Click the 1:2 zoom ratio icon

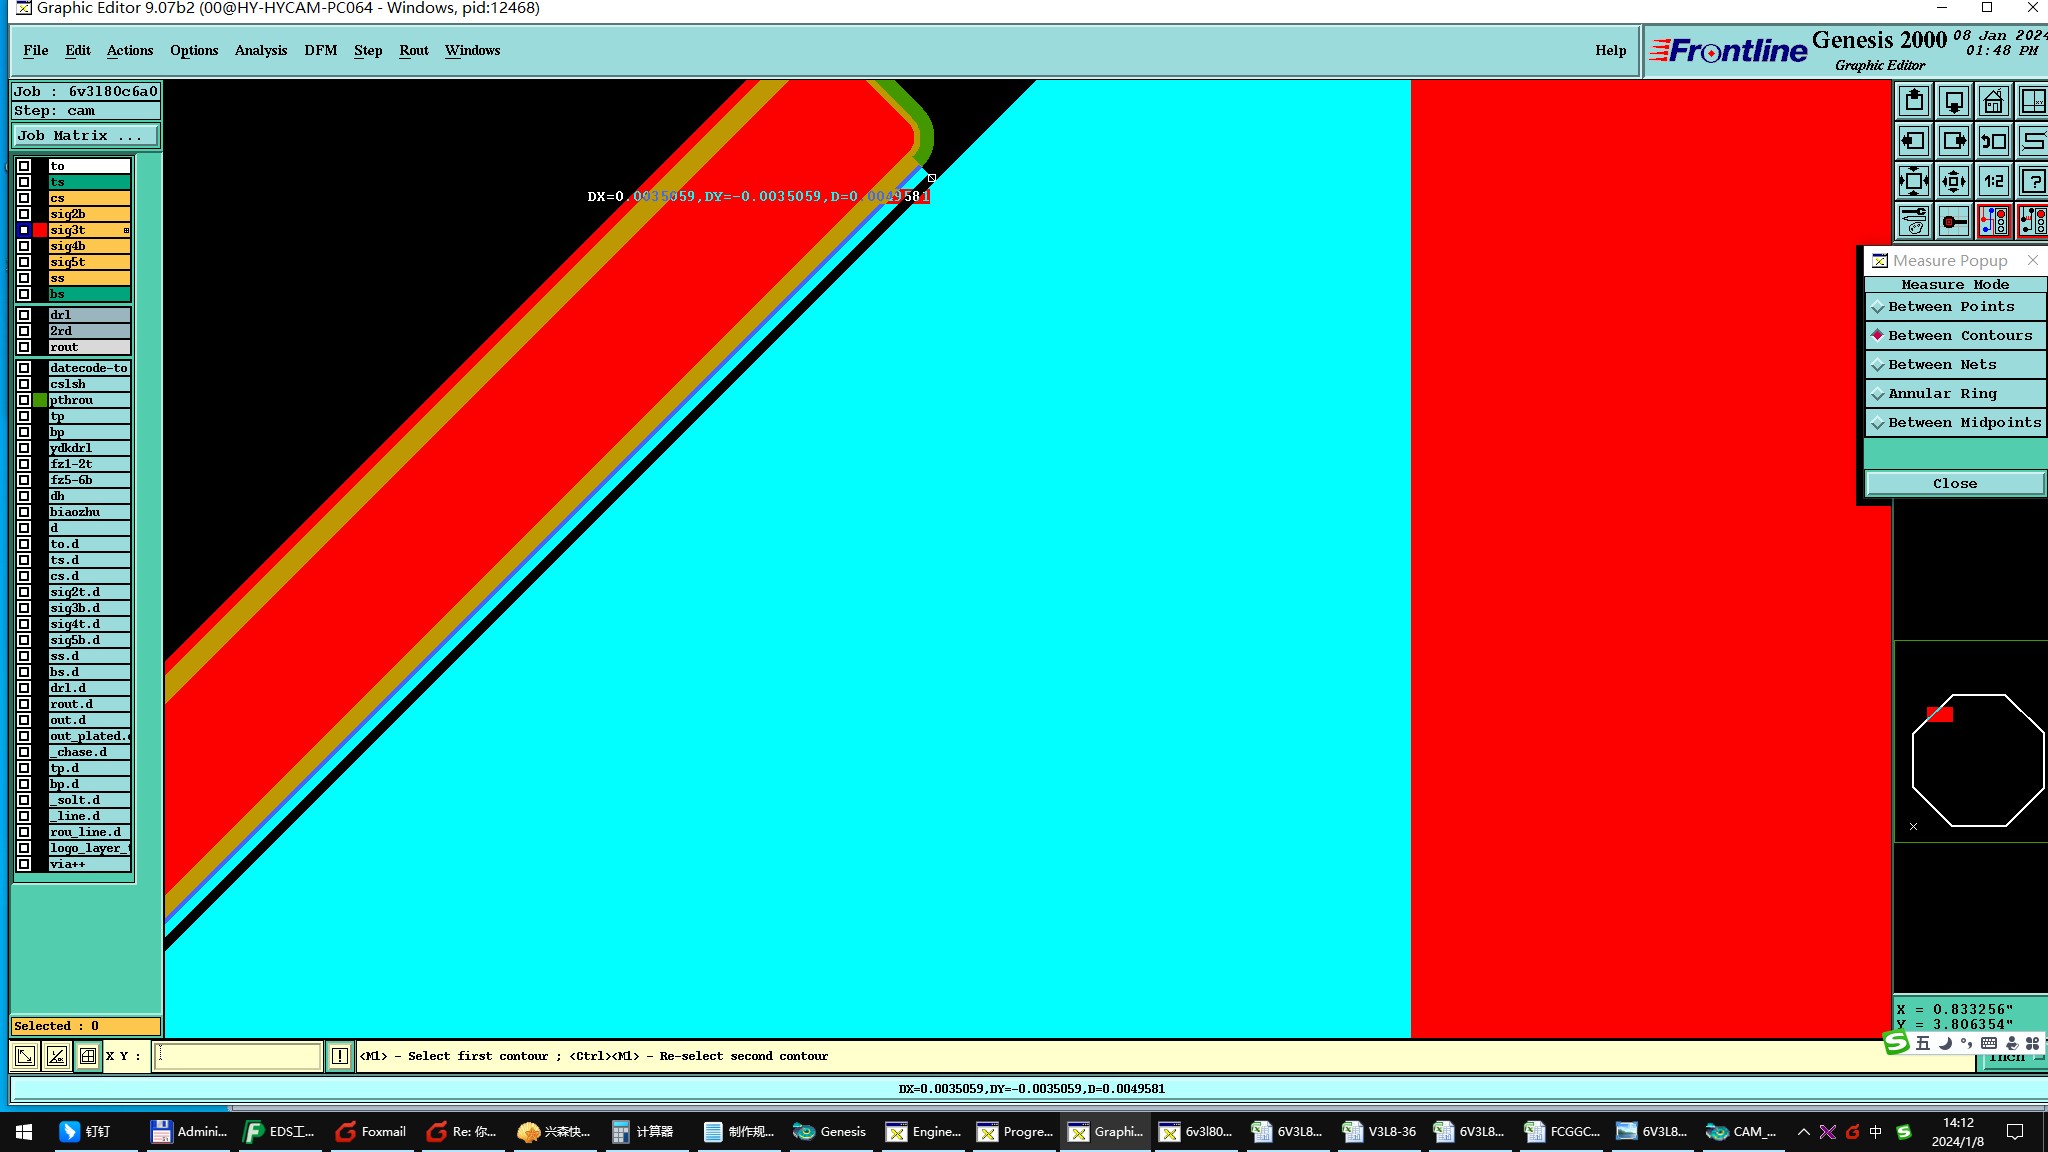point(1993,181)
